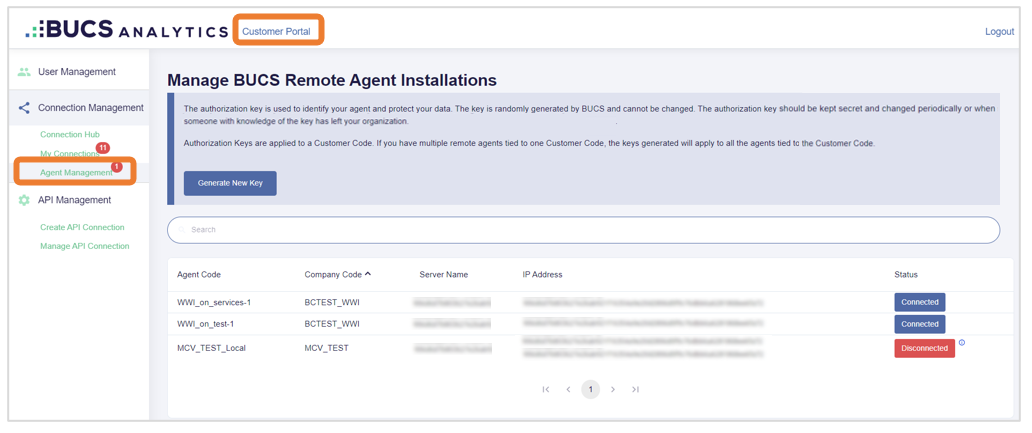Screen dimensions: 1032x433
Task: Jump to the last page
Action: 635,390
